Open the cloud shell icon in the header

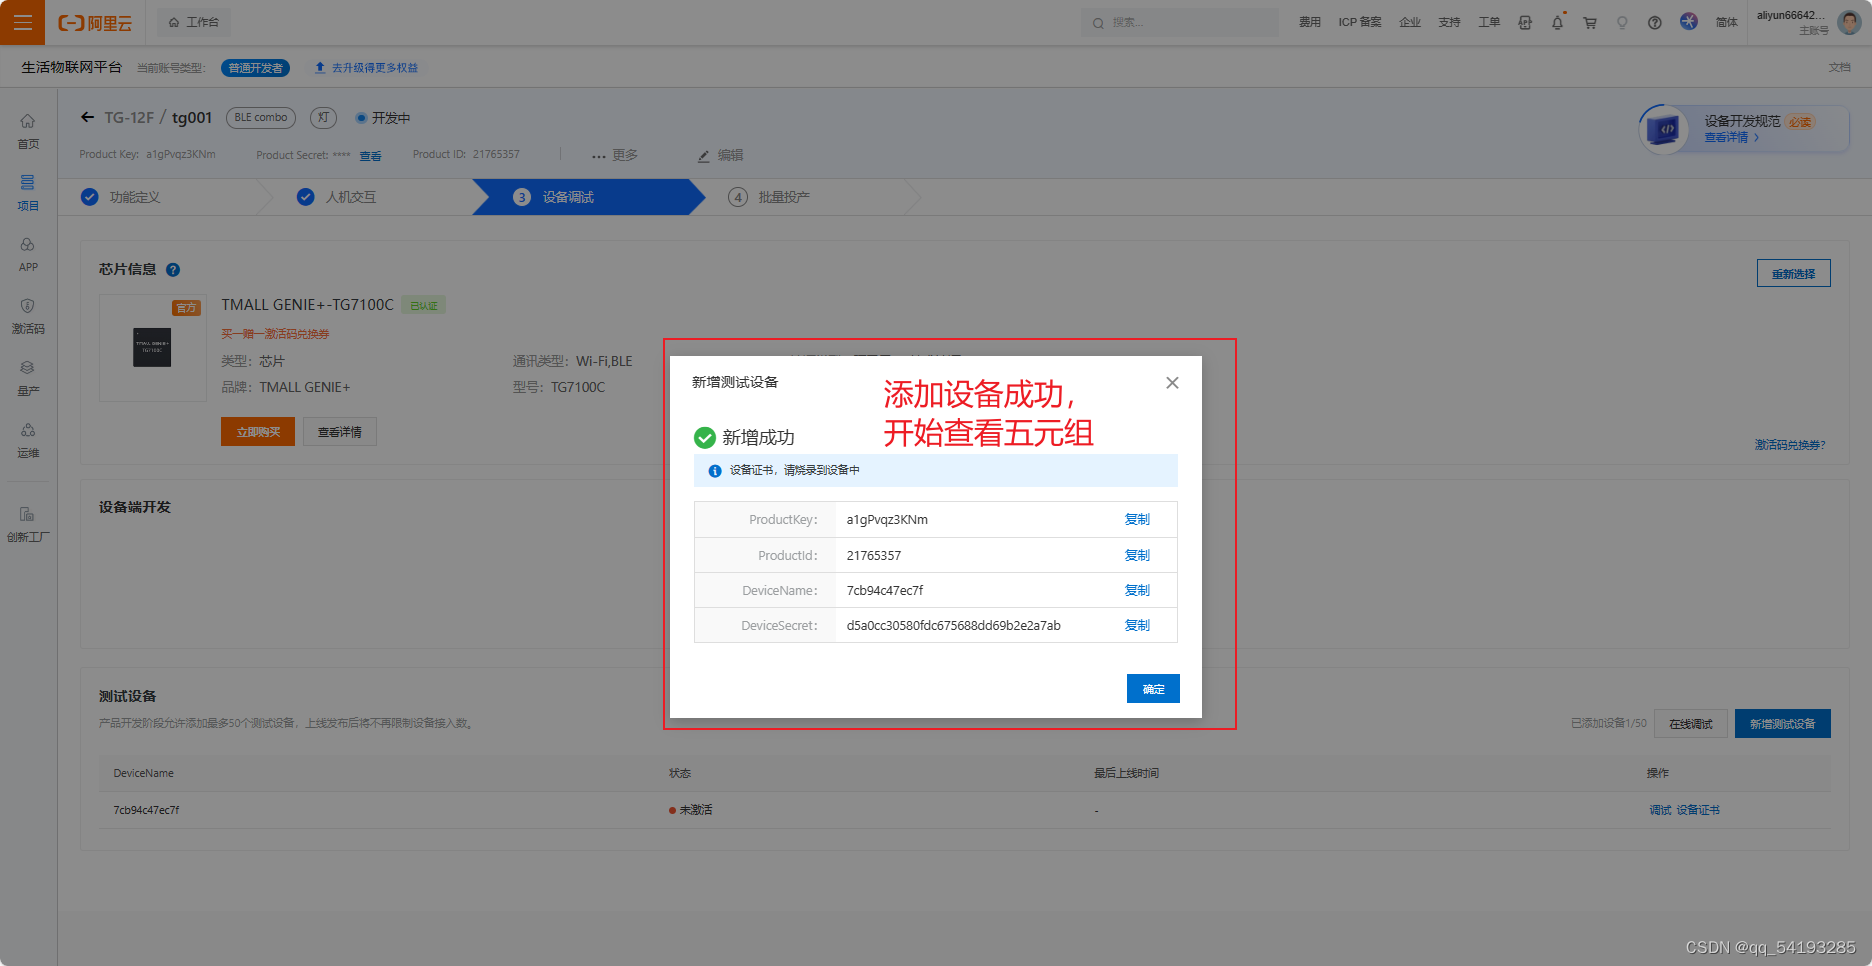[1525, 22]
